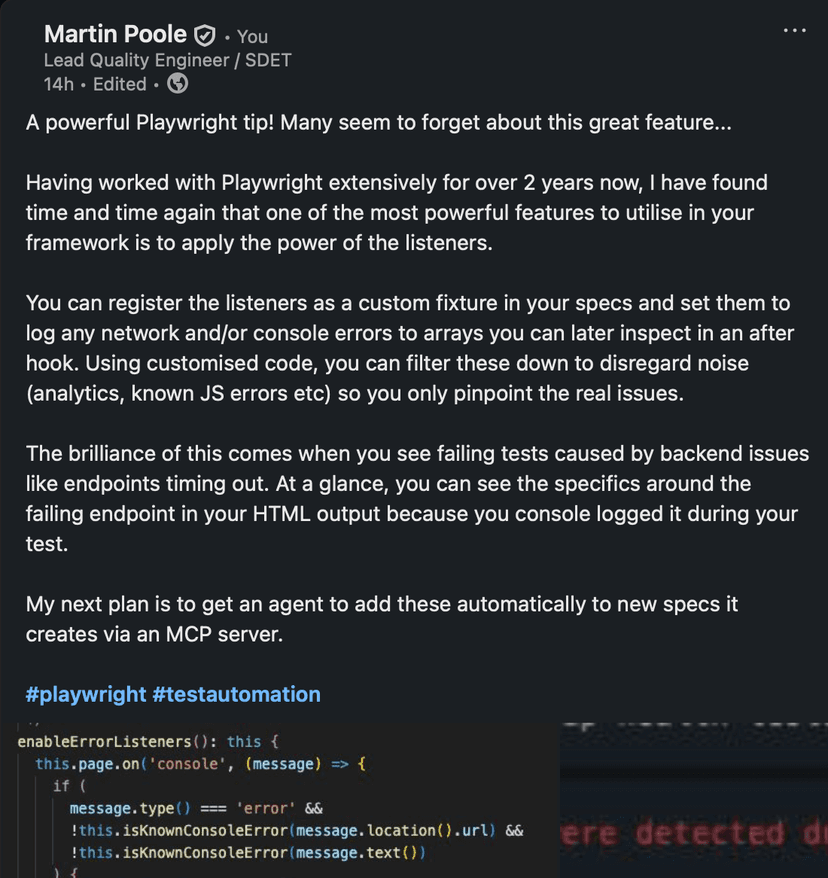Viewport: 828px width, 878px height.
Task: Click the paragraph starting 'Having worked with Playwright'
Action: [396, 212]
